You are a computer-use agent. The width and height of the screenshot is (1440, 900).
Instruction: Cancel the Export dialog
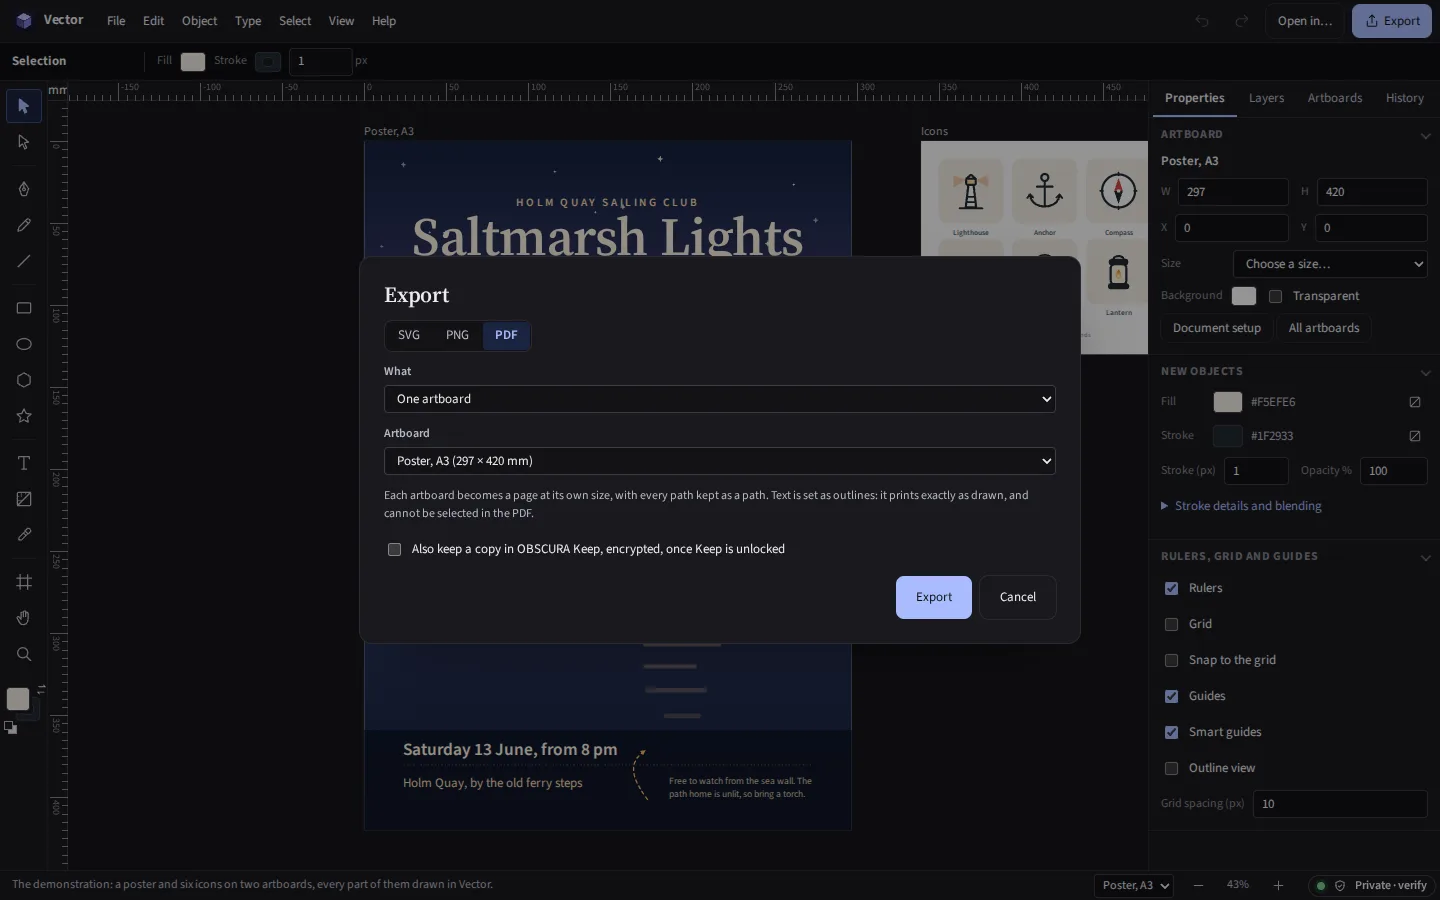1018,597
